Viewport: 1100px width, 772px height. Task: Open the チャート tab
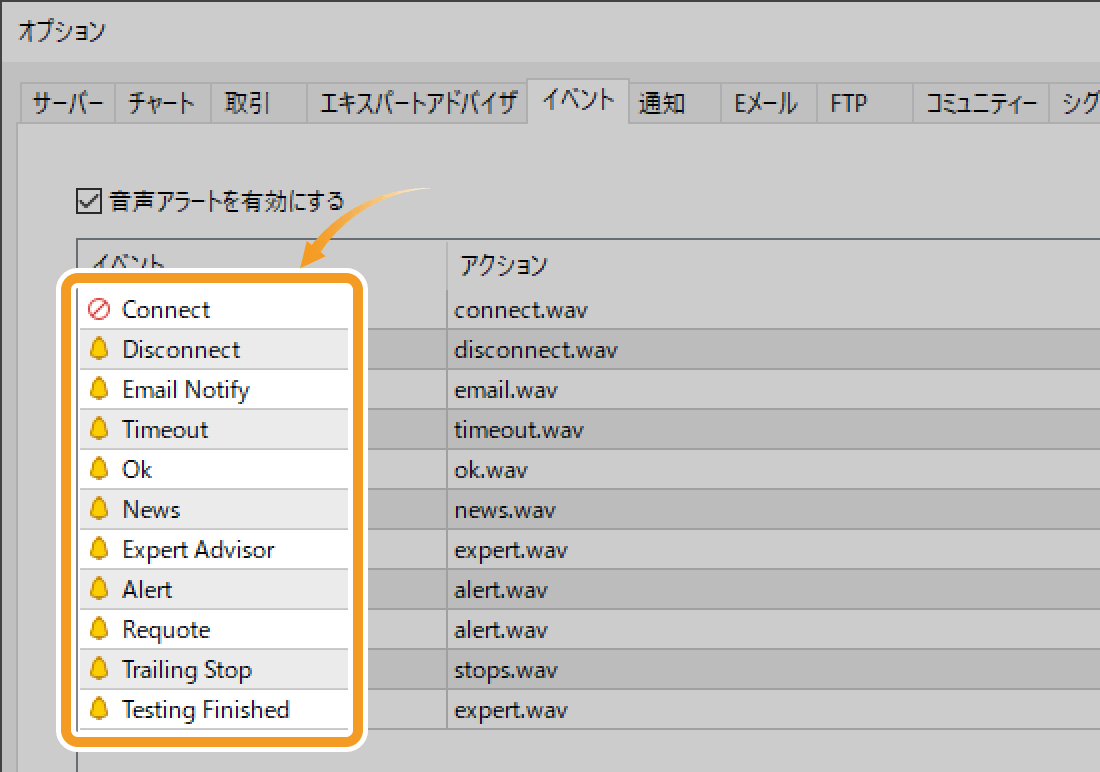point(162,103)
